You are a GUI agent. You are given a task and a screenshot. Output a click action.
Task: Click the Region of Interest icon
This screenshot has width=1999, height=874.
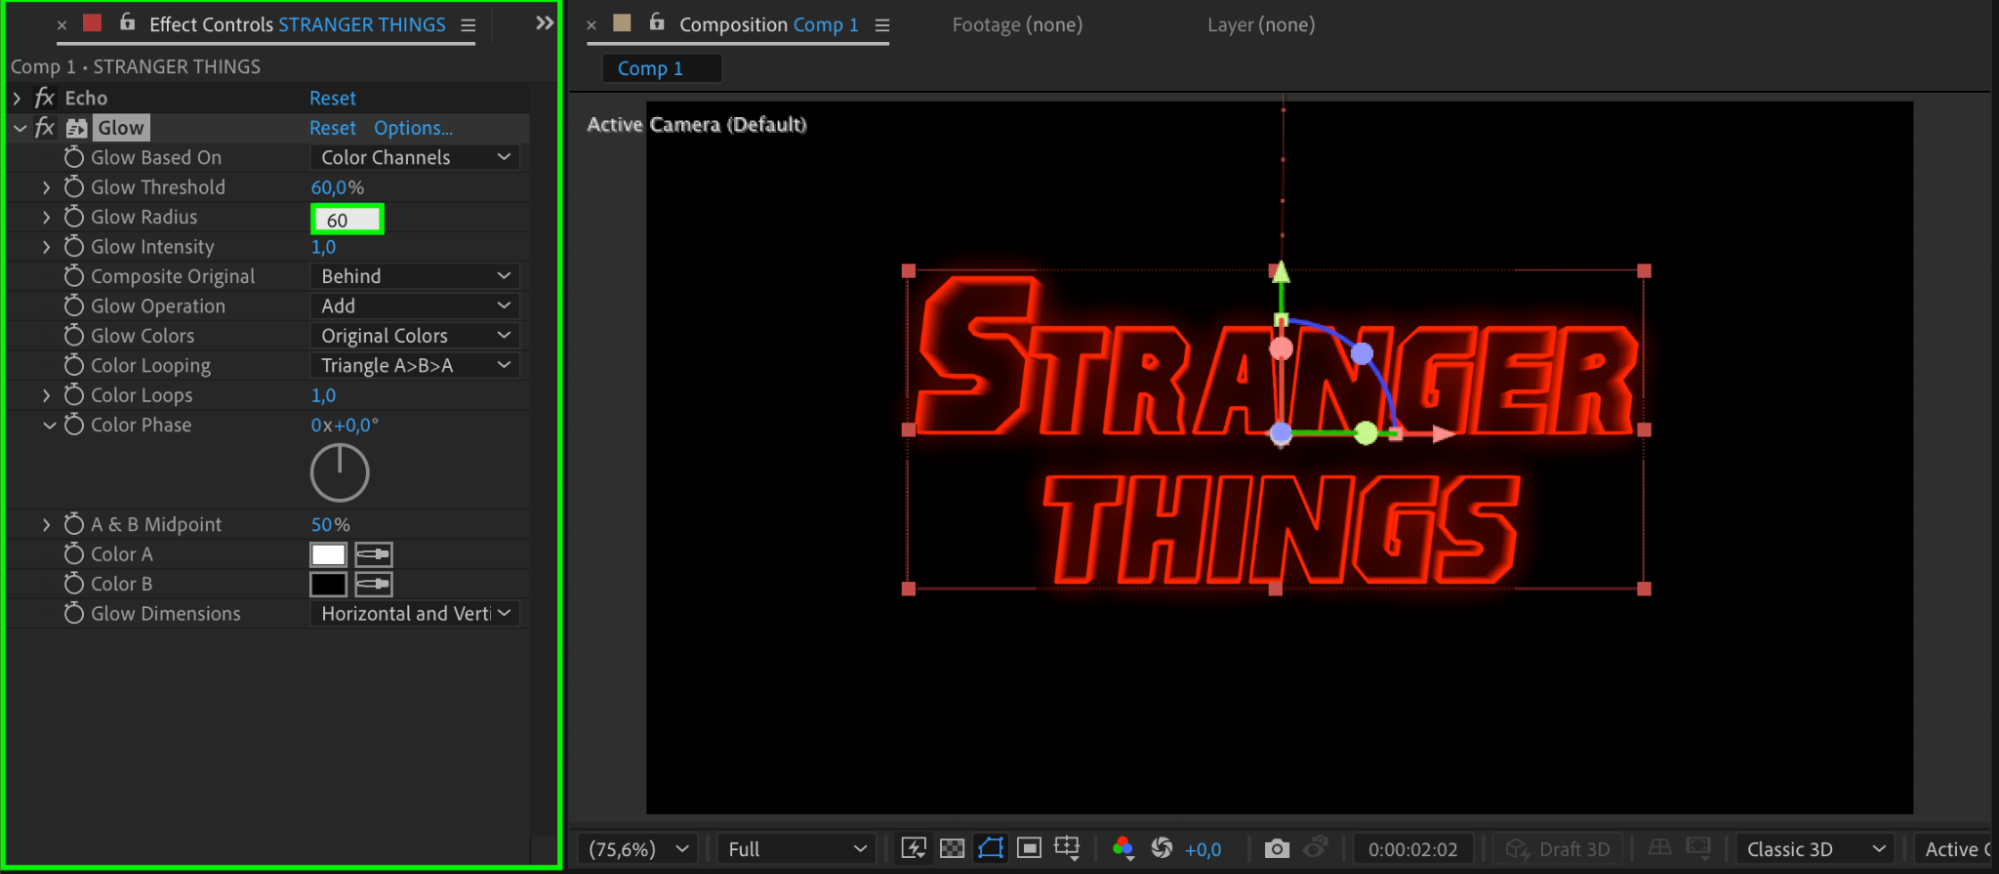point(1029,849)
